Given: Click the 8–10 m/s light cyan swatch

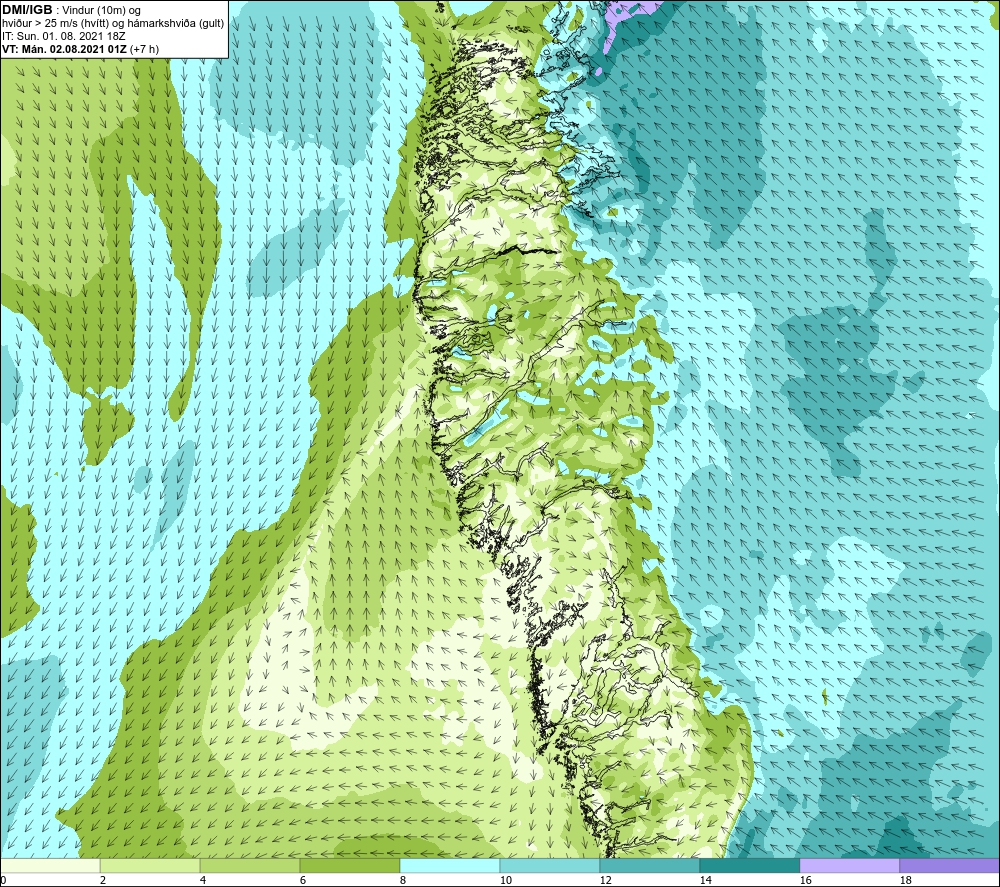Looking at the screenshot, I should [x=450, y=865].
